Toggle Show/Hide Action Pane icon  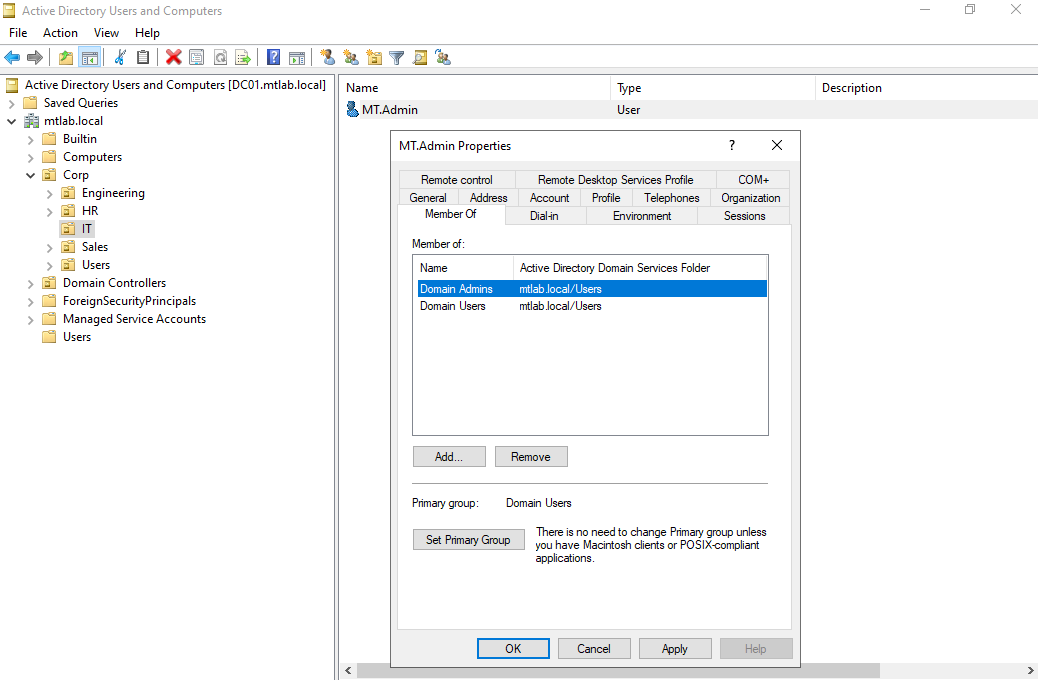tap(297, 58)
